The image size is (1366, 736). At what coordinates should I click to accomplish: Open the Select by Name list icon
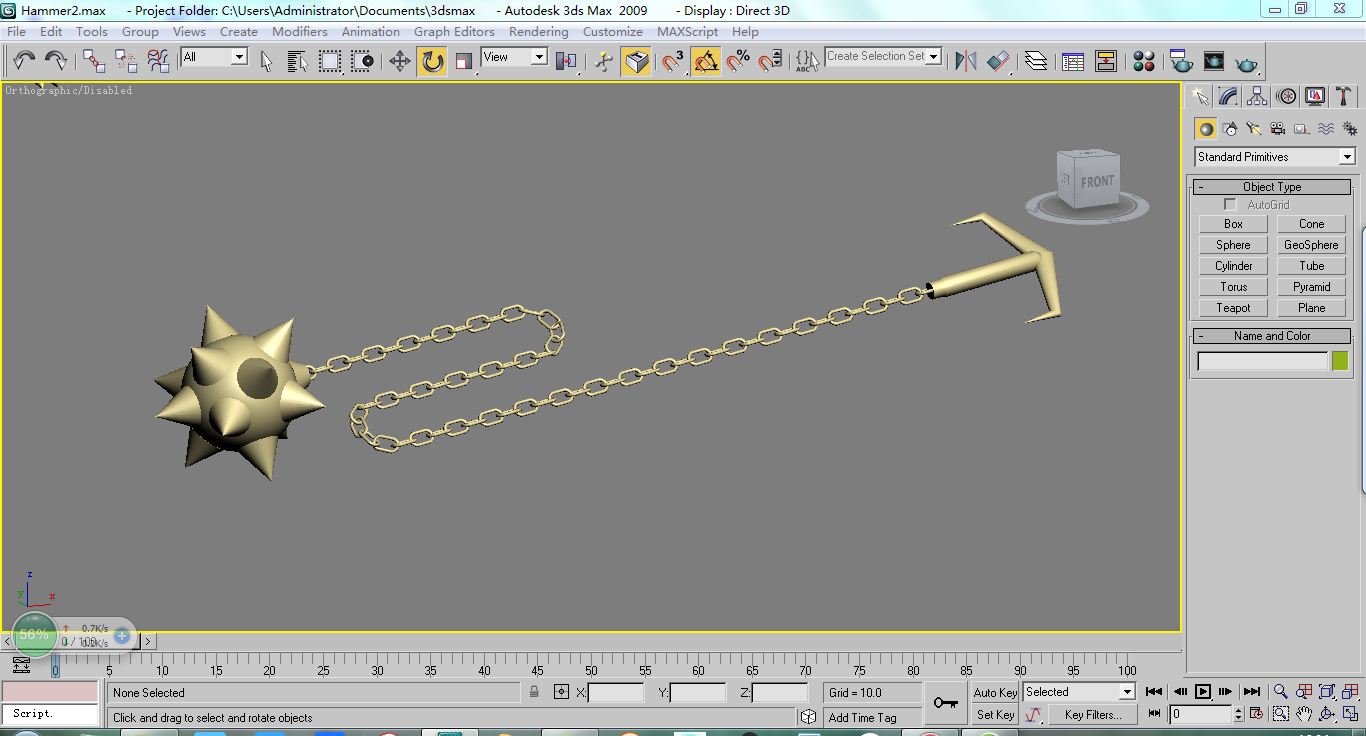pos(298,61)
